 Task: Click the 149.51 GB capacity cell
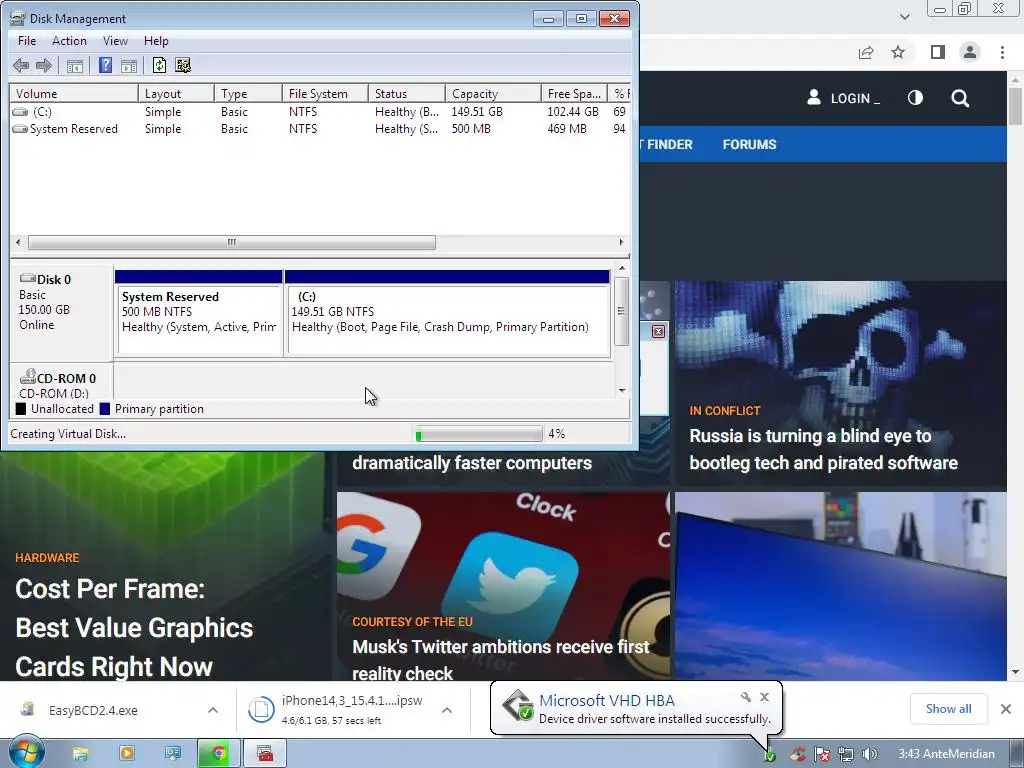click(x=477, y=112)
